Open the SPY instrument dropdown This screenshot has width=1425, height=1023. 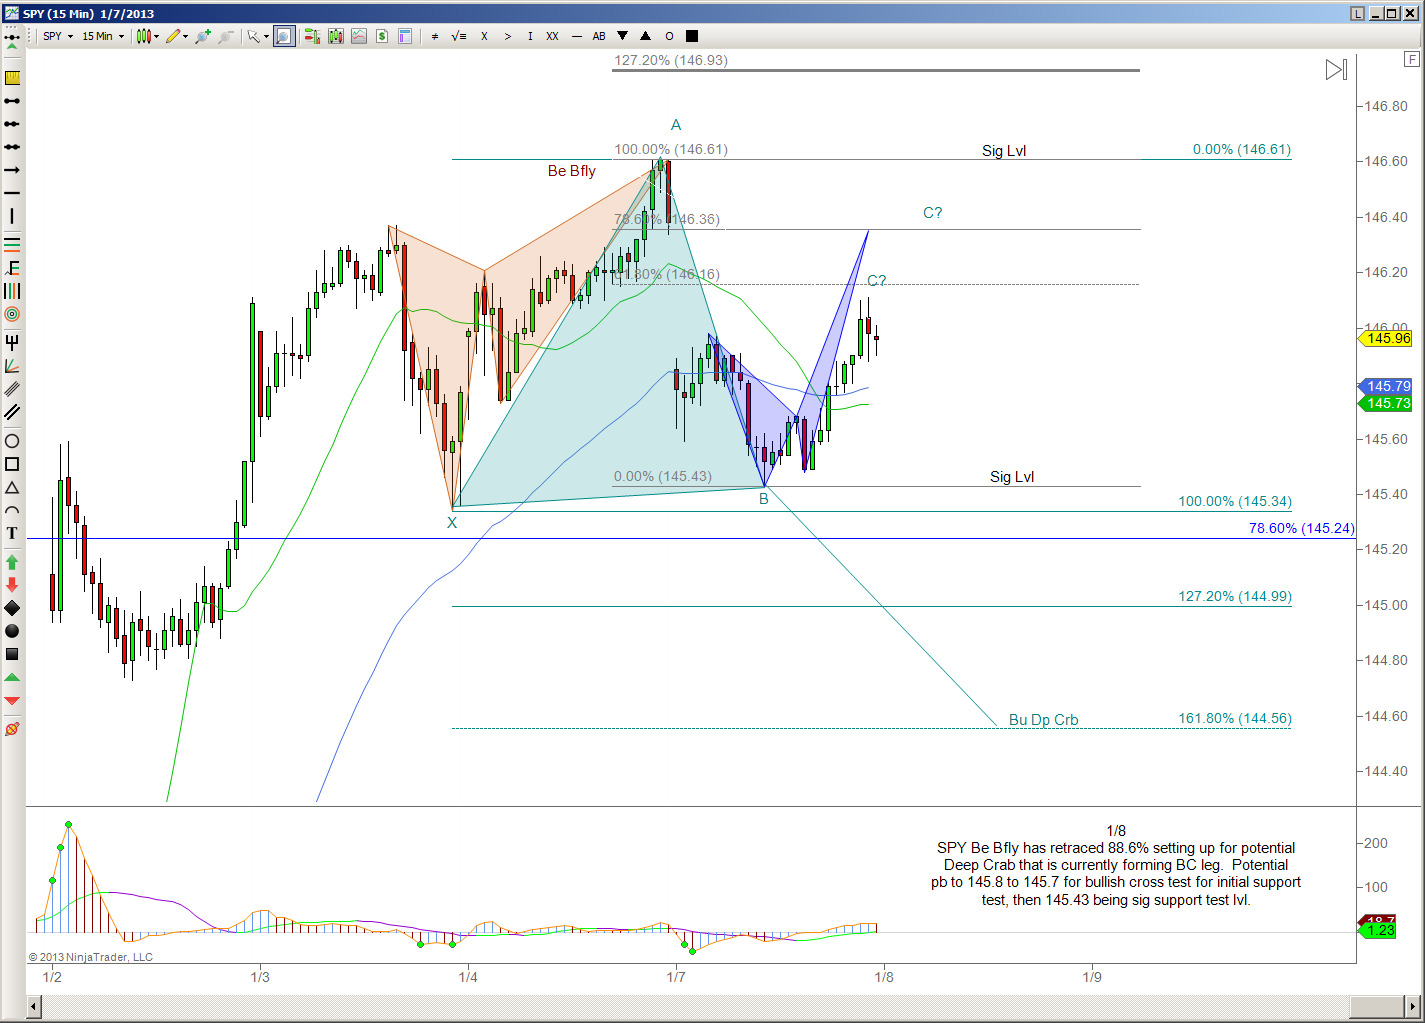[58, 36]
